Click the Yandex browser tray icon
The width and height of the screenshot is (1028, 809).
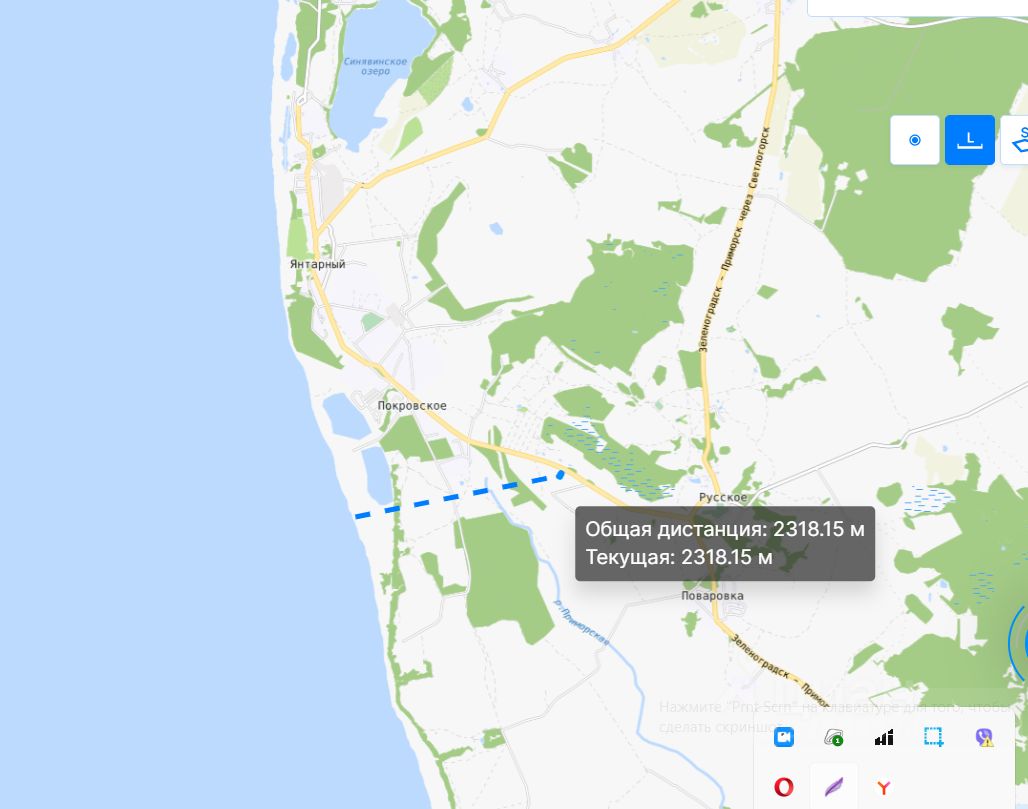pyautogui.click(x=884, y=787)
